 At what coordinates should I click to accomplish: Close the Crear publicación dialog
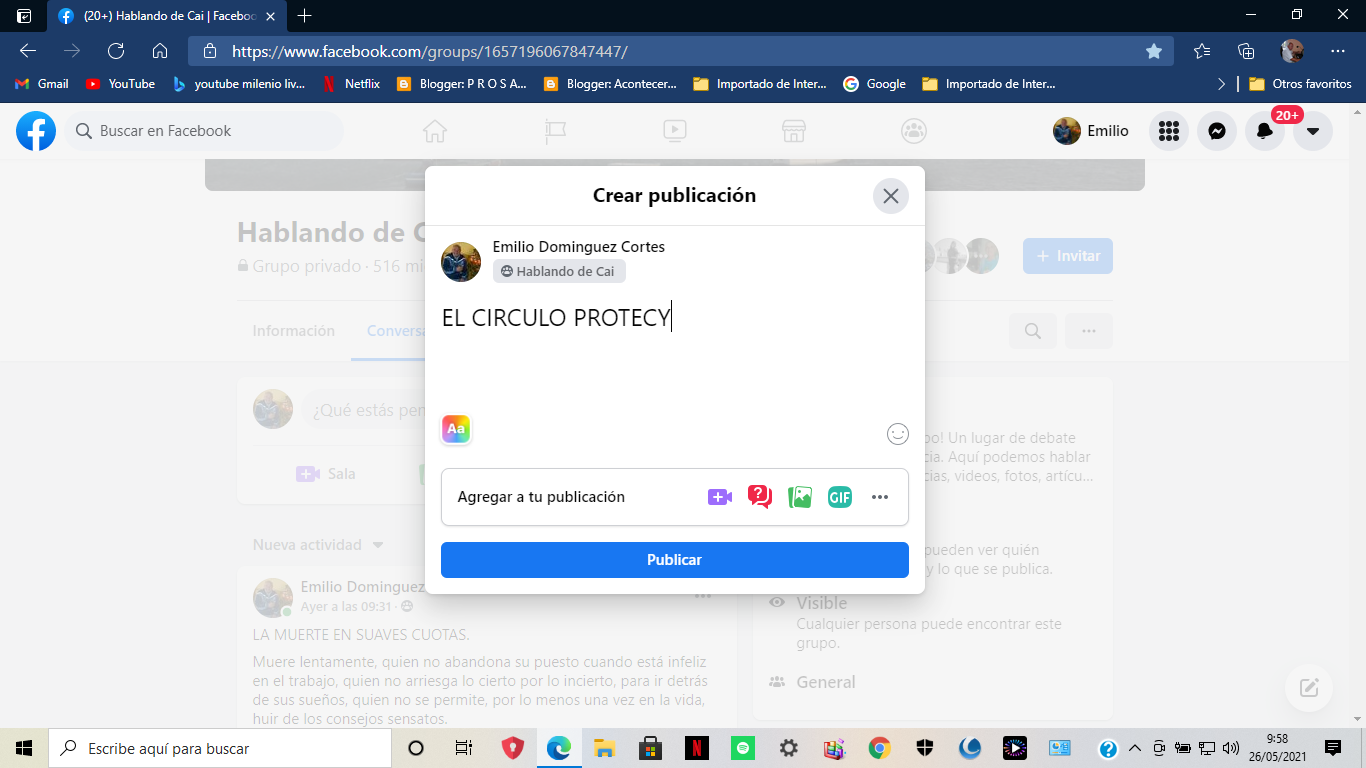891,196
